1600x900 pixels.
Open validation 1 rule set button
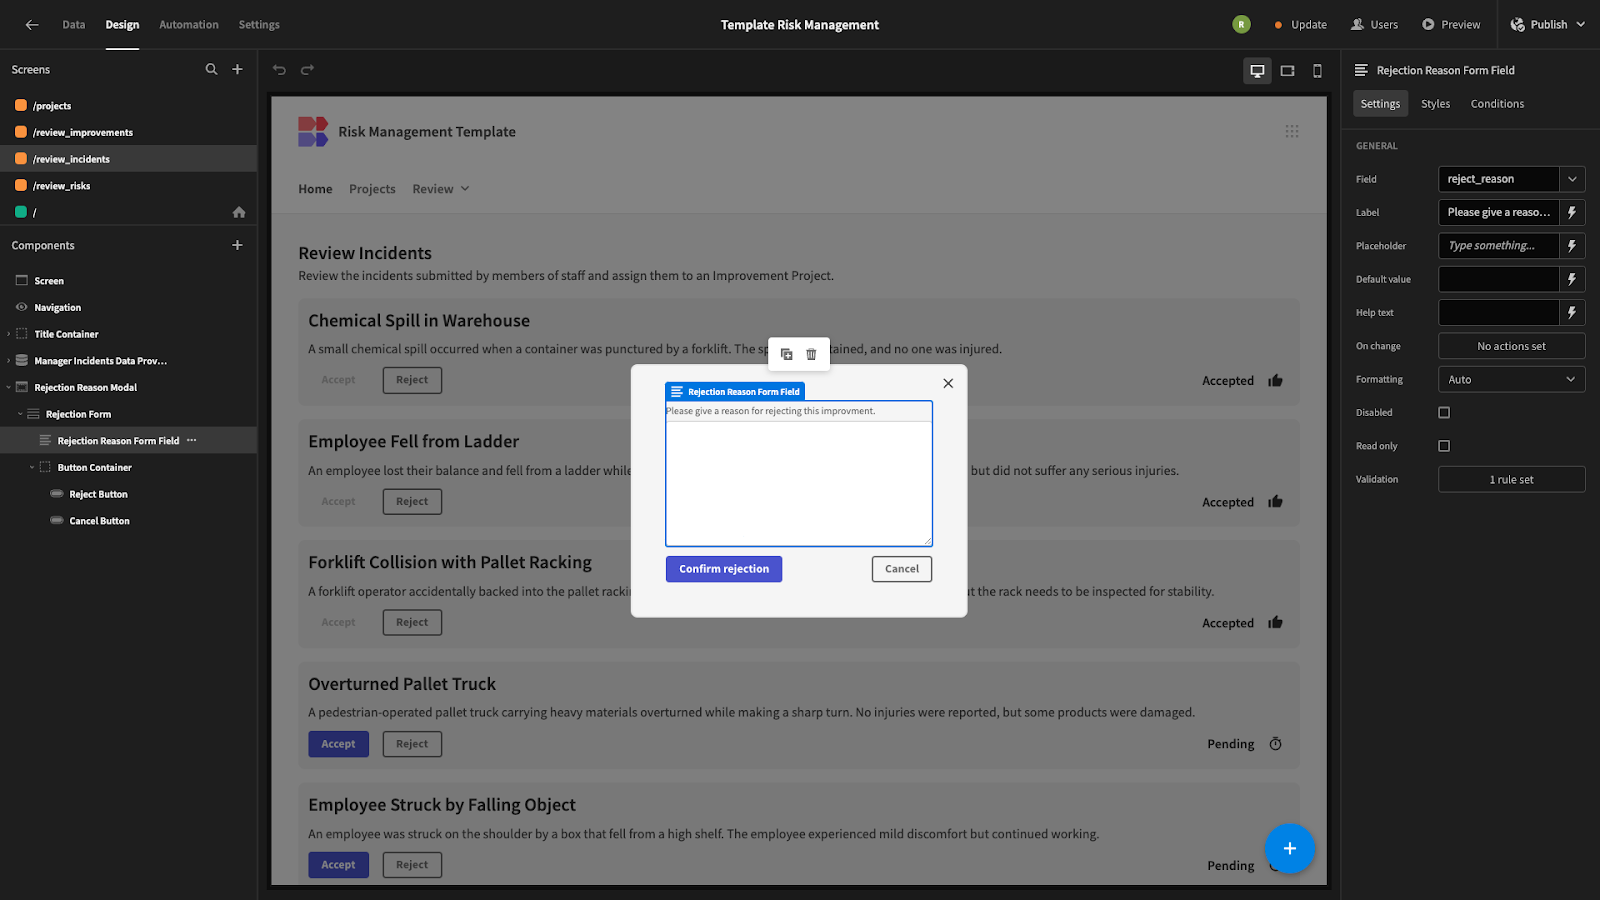(x=1511, y=480)
